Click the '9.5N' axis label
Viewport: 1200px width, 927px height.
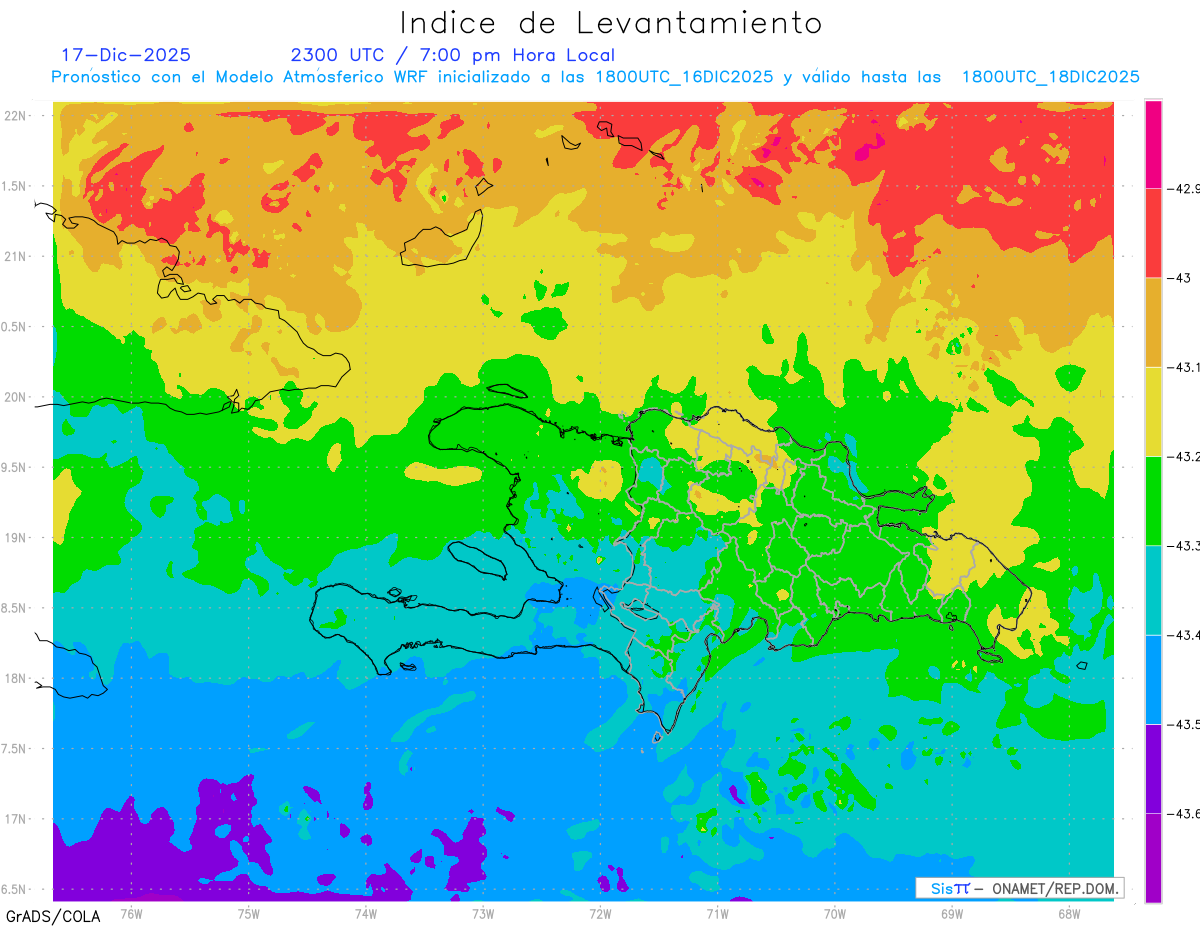coord(15,467)
